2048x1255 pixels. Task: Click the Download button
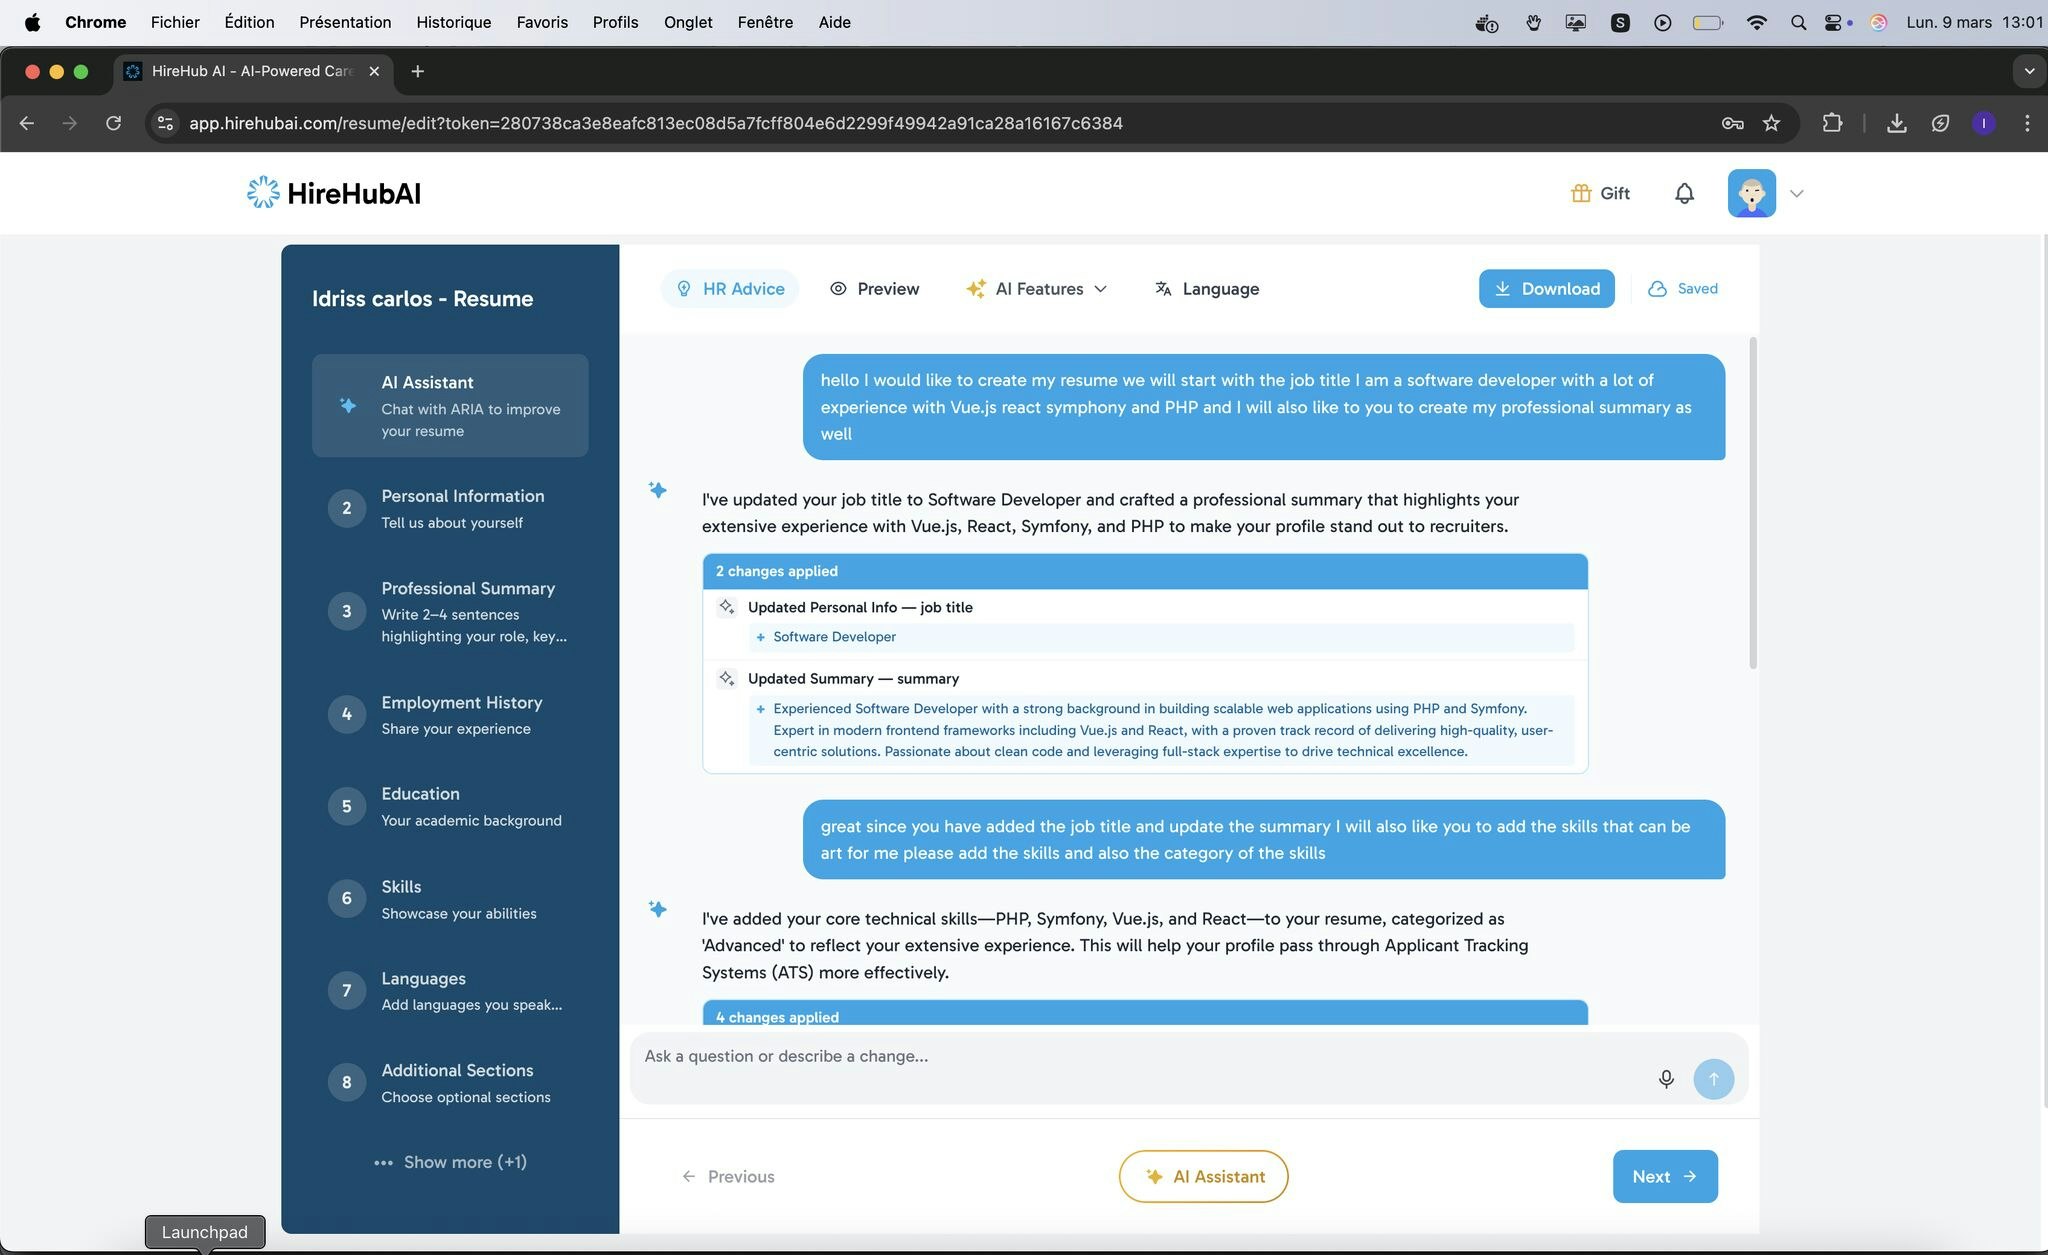coord(1546,289)
